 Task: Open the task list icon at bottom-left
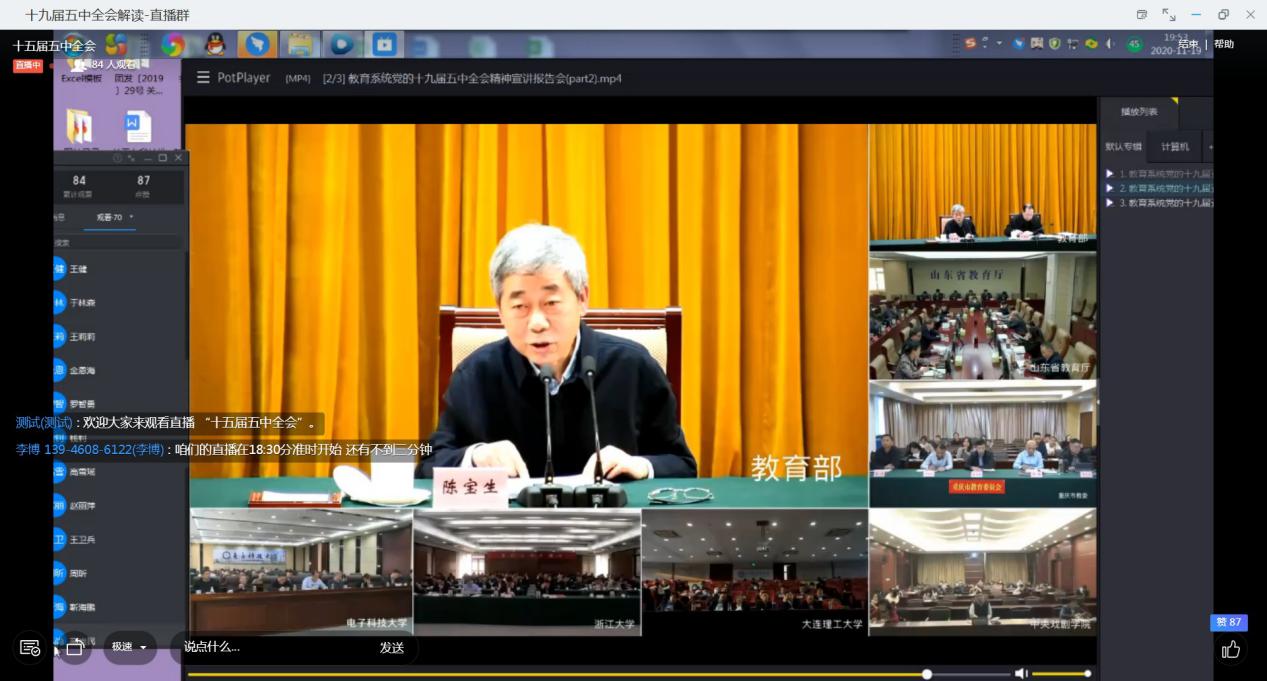coord(30,648)
